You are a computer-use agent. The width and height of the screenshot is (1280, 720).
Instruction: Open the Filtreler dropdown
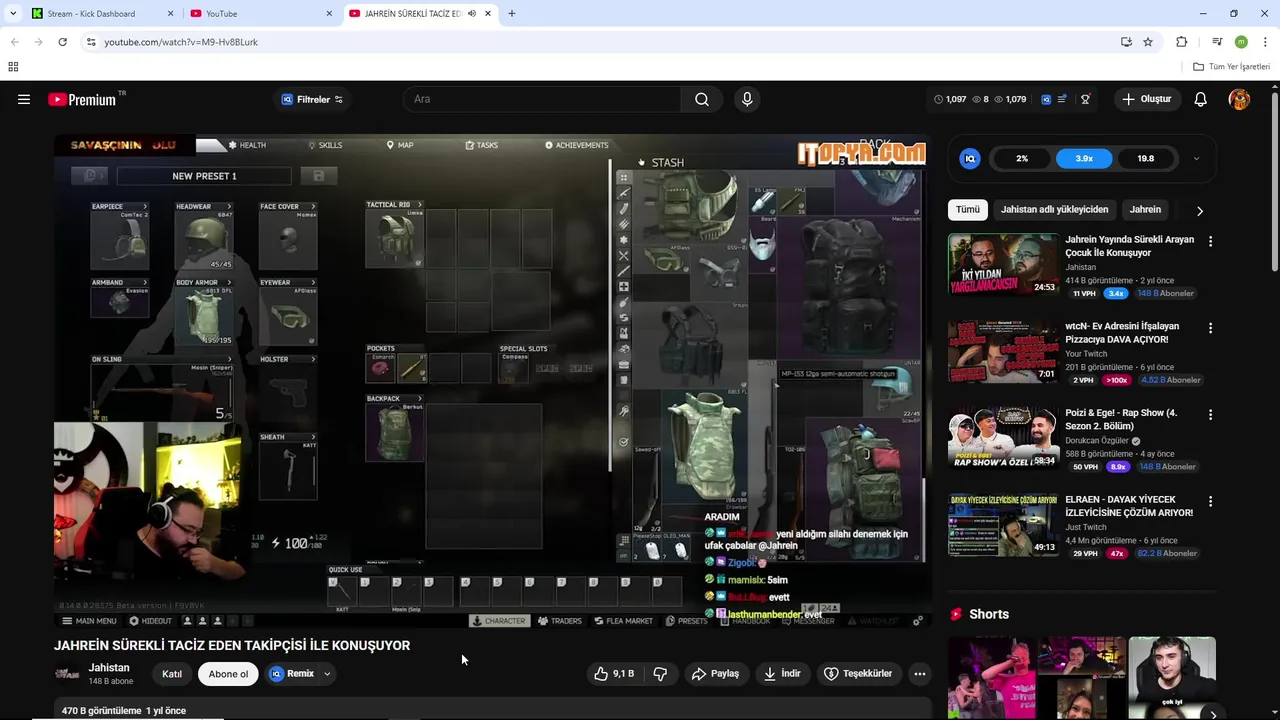312,99
